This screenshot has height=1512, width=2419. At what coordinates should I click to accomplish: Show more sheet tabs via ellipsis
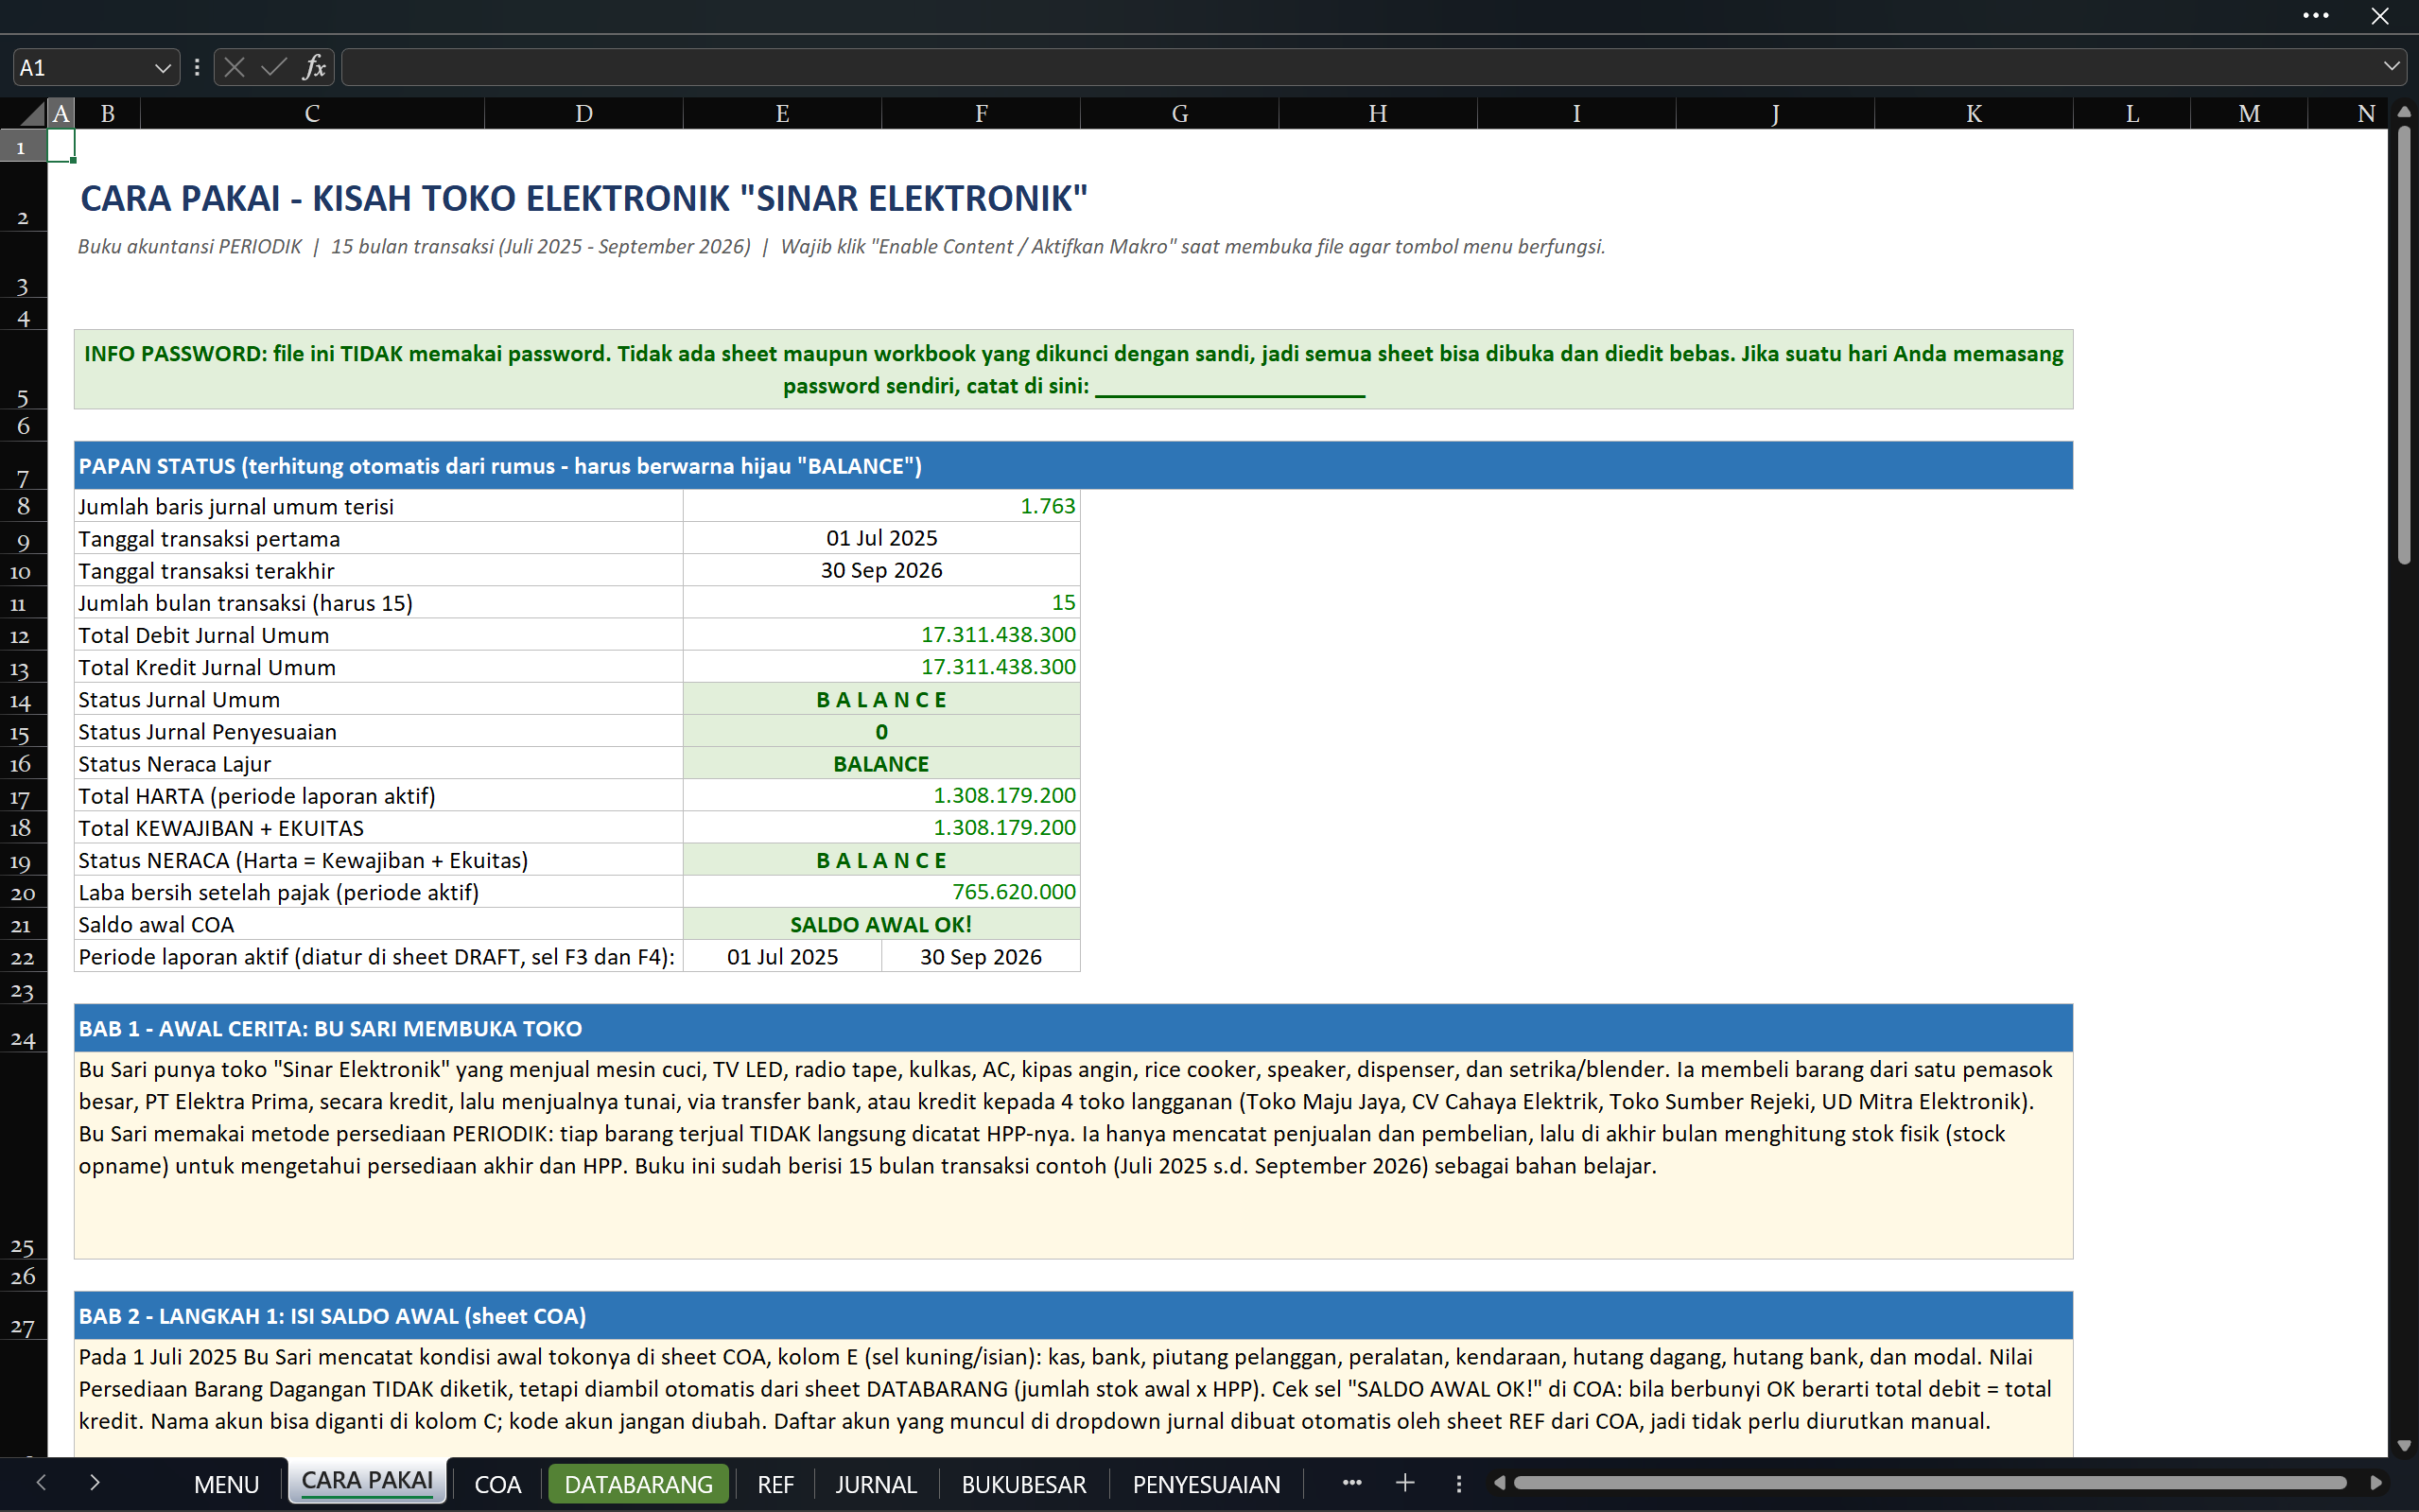pyautogui.click(x=1352, y=1483)
